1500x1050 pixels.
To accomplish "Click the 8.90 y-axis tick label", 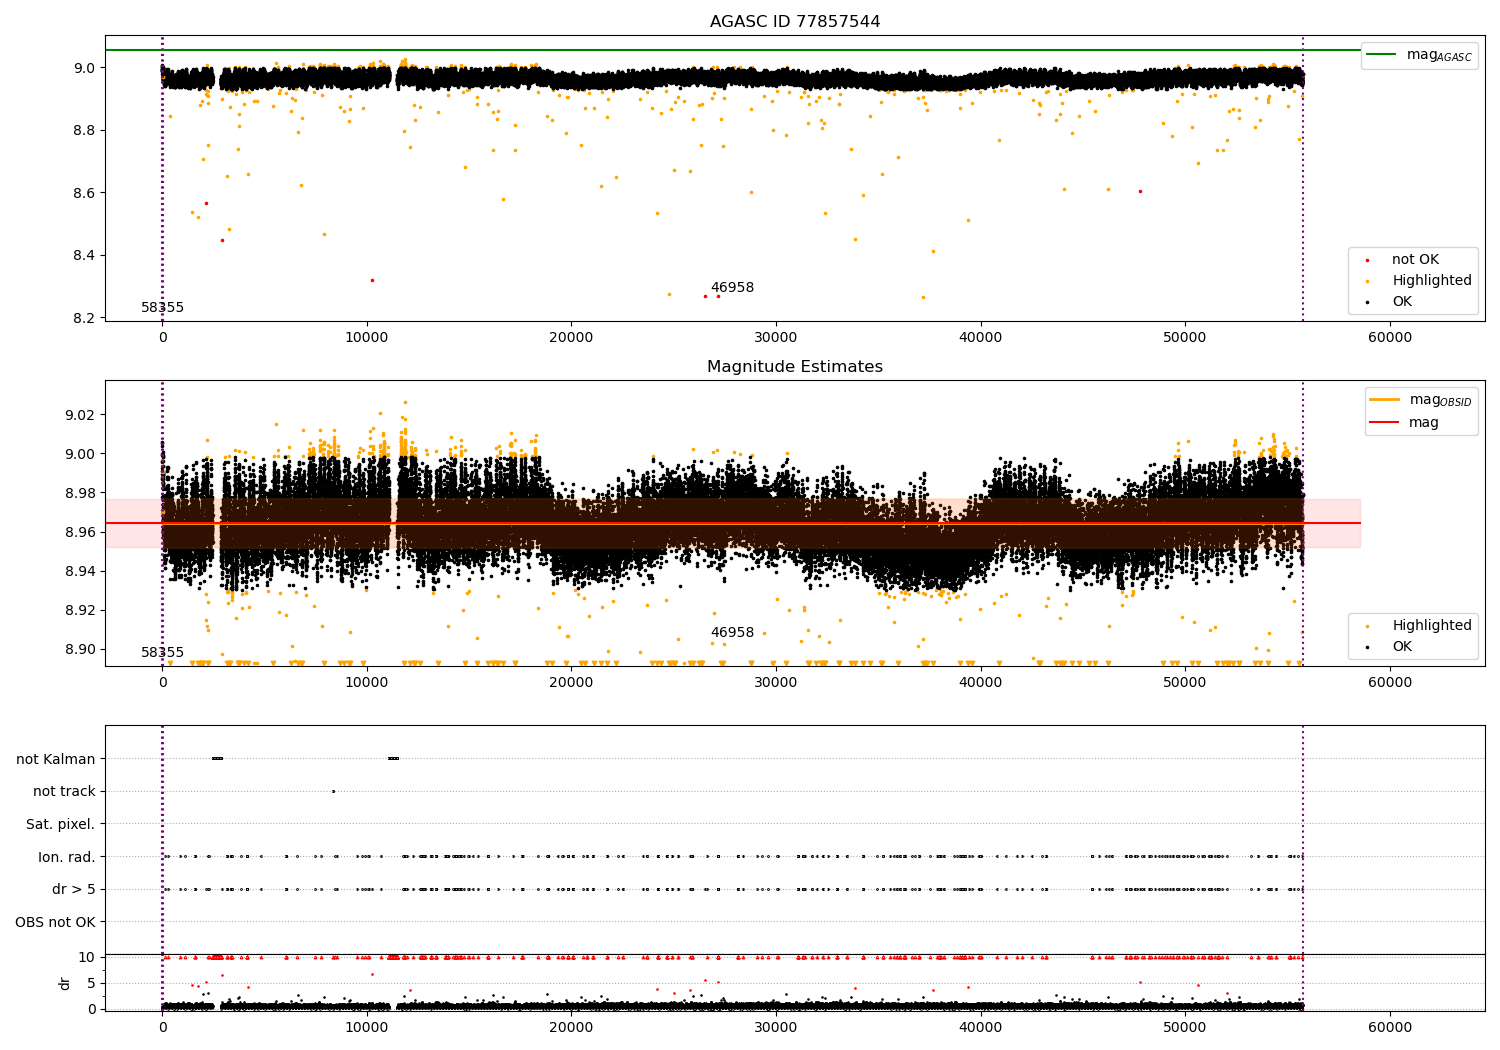I will pyautogui.click(x=80, y=650).
